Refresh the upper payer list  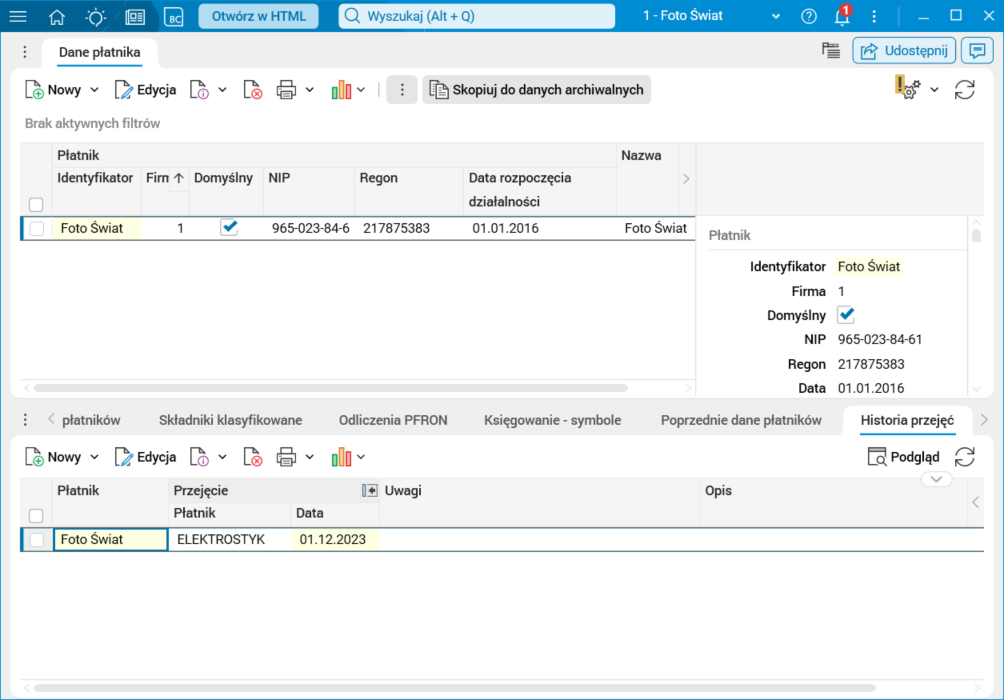965,90
